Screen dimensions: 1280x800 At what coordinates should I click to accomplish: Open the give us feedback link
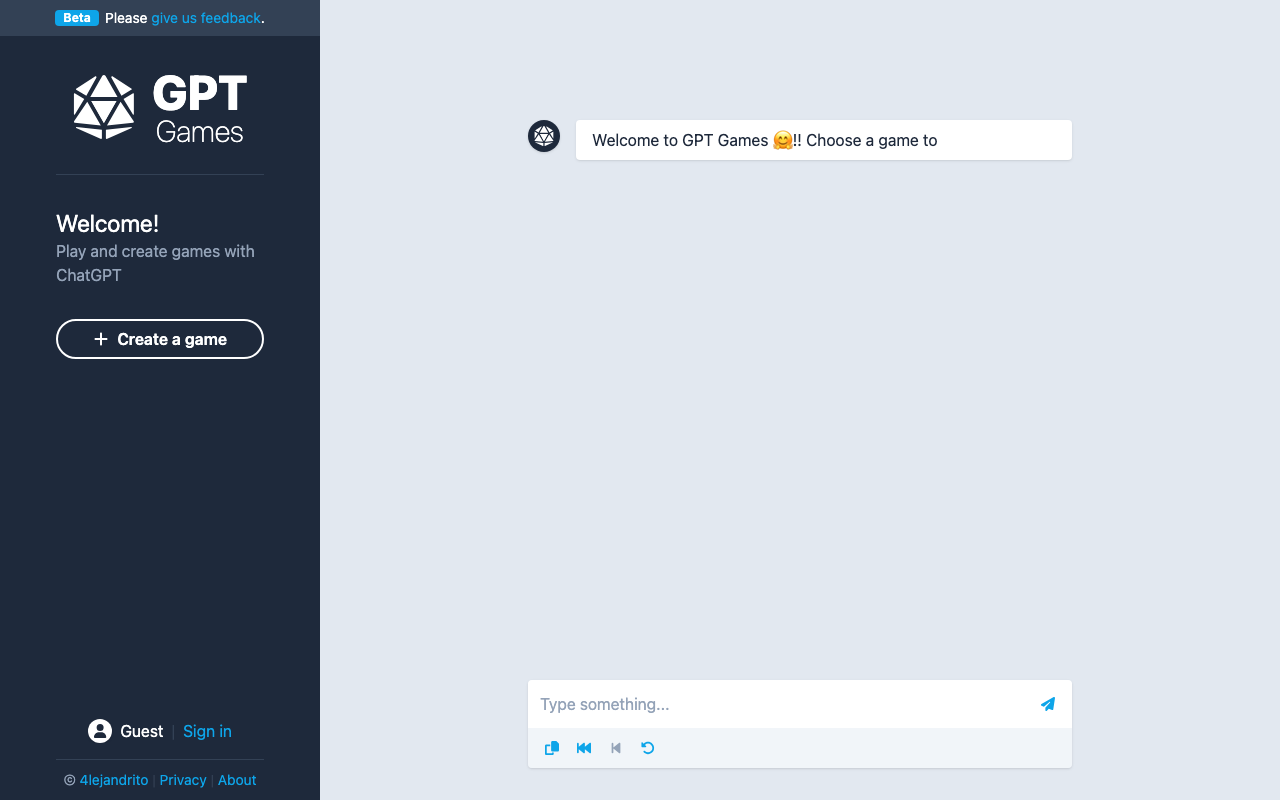click(x=206, y=18)
